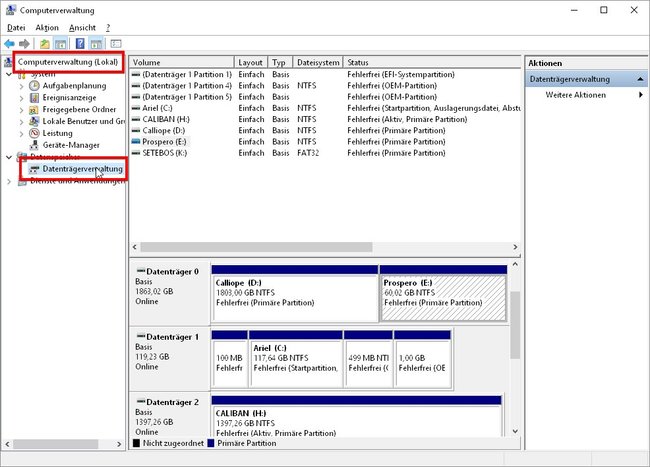Toggle the Show/Hide action pane icon
This screenshot has height=467, width=650.
coord(96,44)
